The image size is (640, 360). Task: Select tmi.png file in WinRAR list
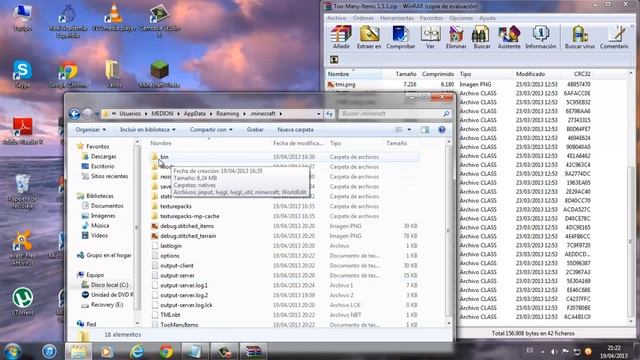[x=345, y=84]
